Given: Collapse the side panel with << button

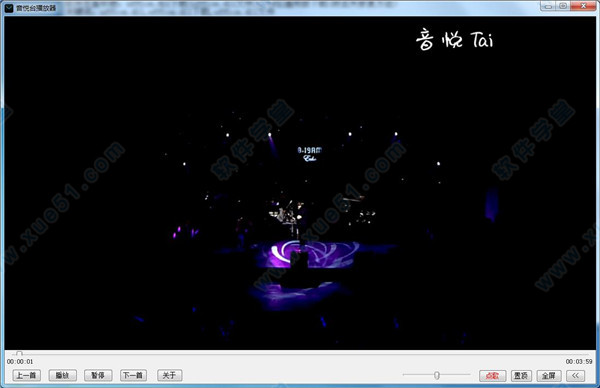Looking at the screenshot, I should [576, 376].
